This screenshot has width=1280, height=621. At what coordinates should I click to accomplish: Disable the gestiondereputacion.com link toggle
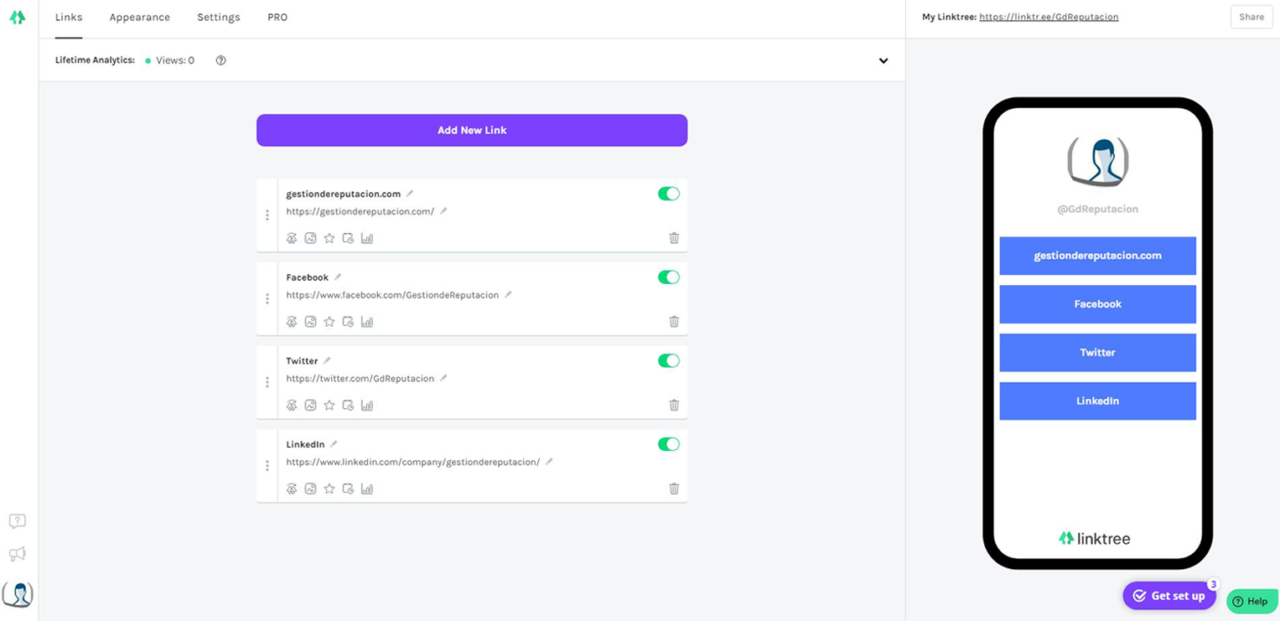[668, 193]
